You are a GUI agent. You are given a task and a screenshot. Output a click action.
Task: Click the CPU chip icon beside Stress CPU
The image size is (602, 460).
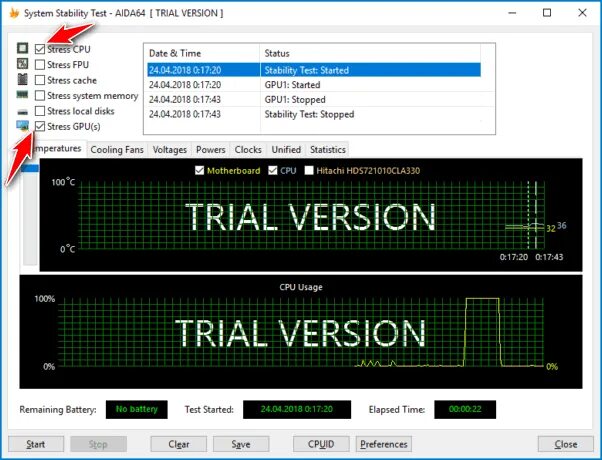23,48
